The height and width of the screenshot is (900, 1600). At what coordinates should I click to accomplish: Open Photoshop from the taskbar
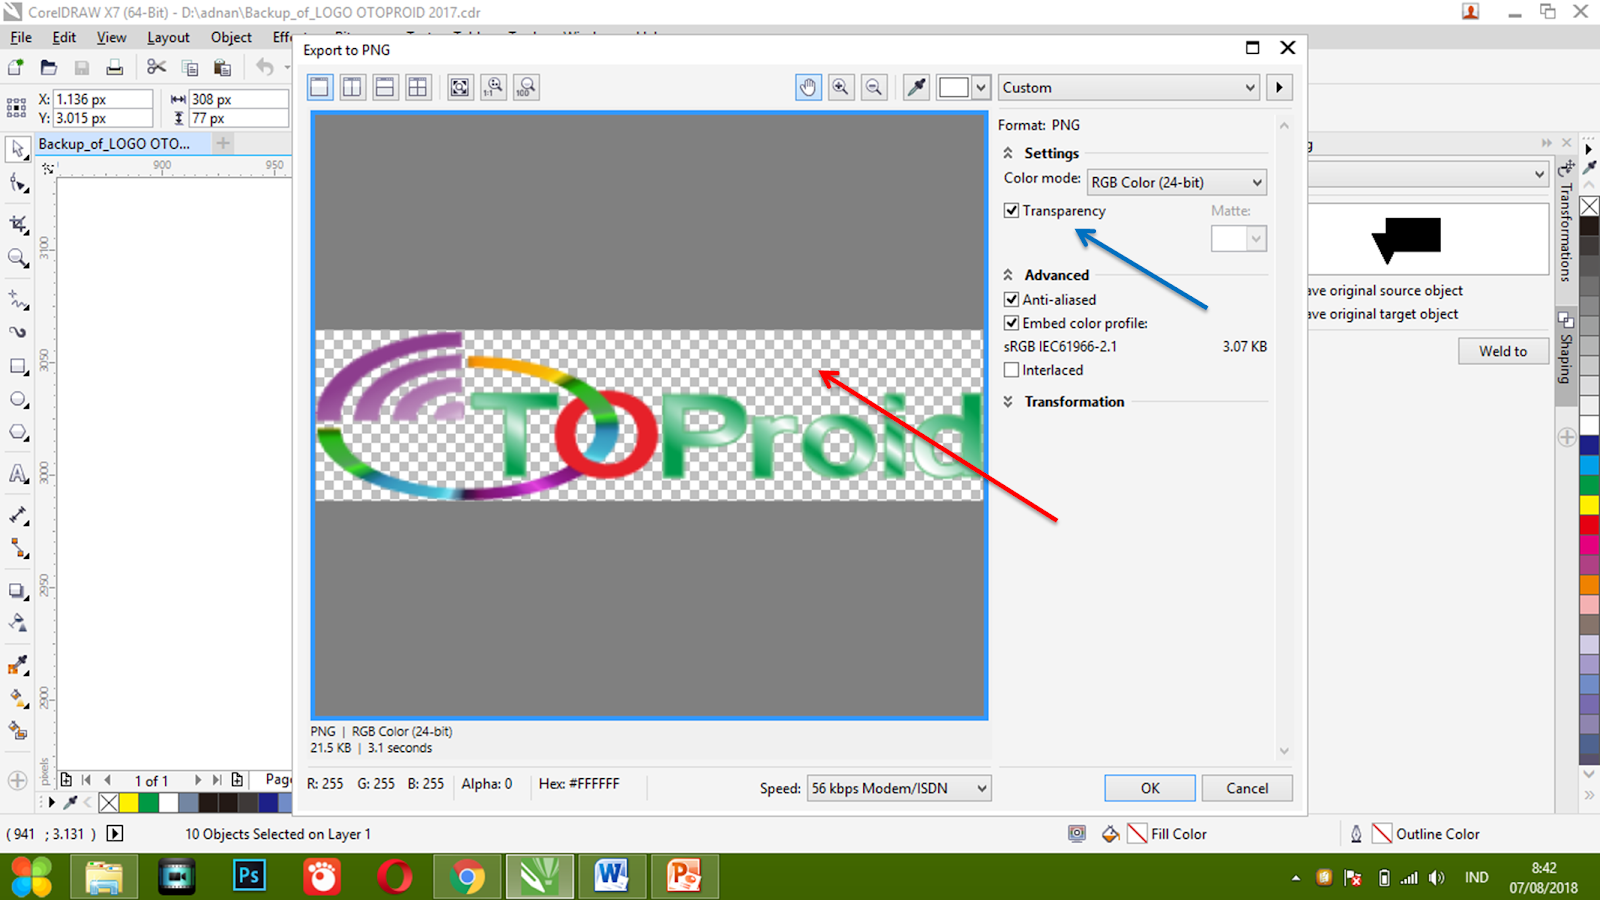(249, 877)
